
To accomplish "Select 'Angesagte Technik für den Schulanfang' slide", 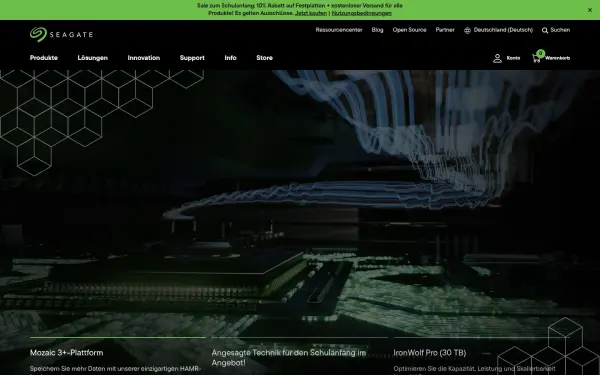I will click(289, 357).
